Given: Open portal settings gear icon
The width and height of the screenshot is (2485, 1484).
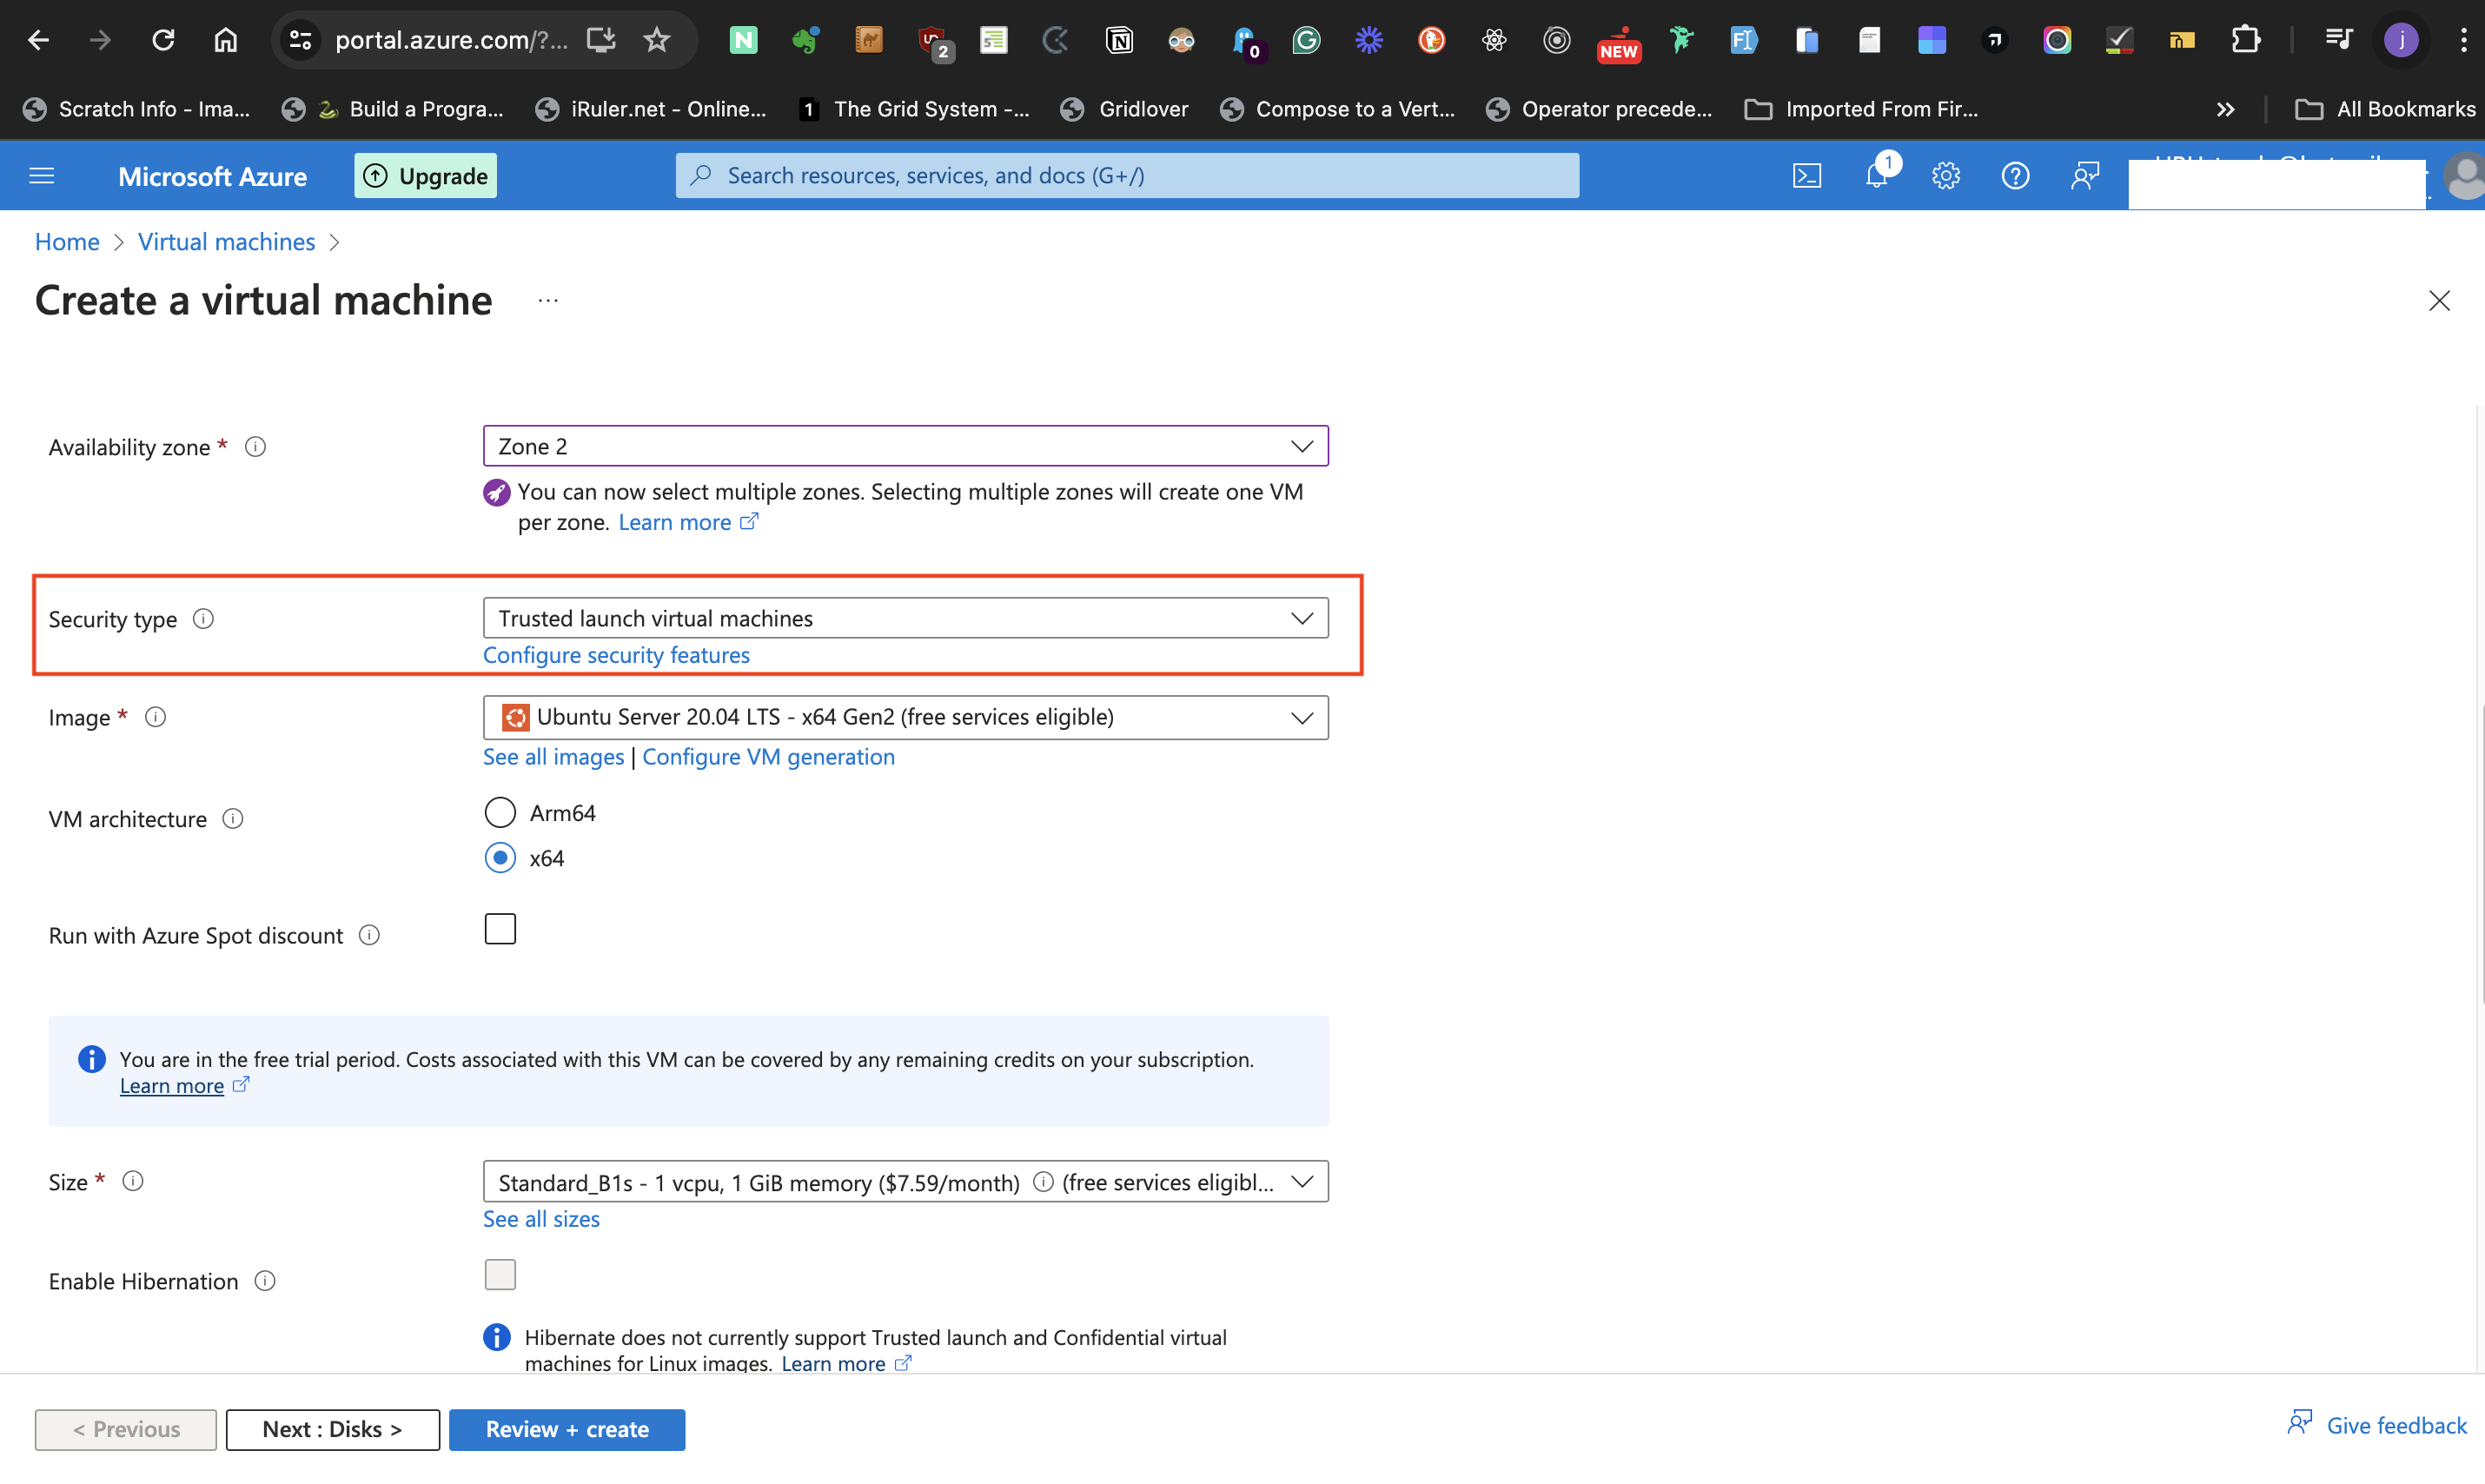Looking at the screenshot, I should click(1945, 176).
